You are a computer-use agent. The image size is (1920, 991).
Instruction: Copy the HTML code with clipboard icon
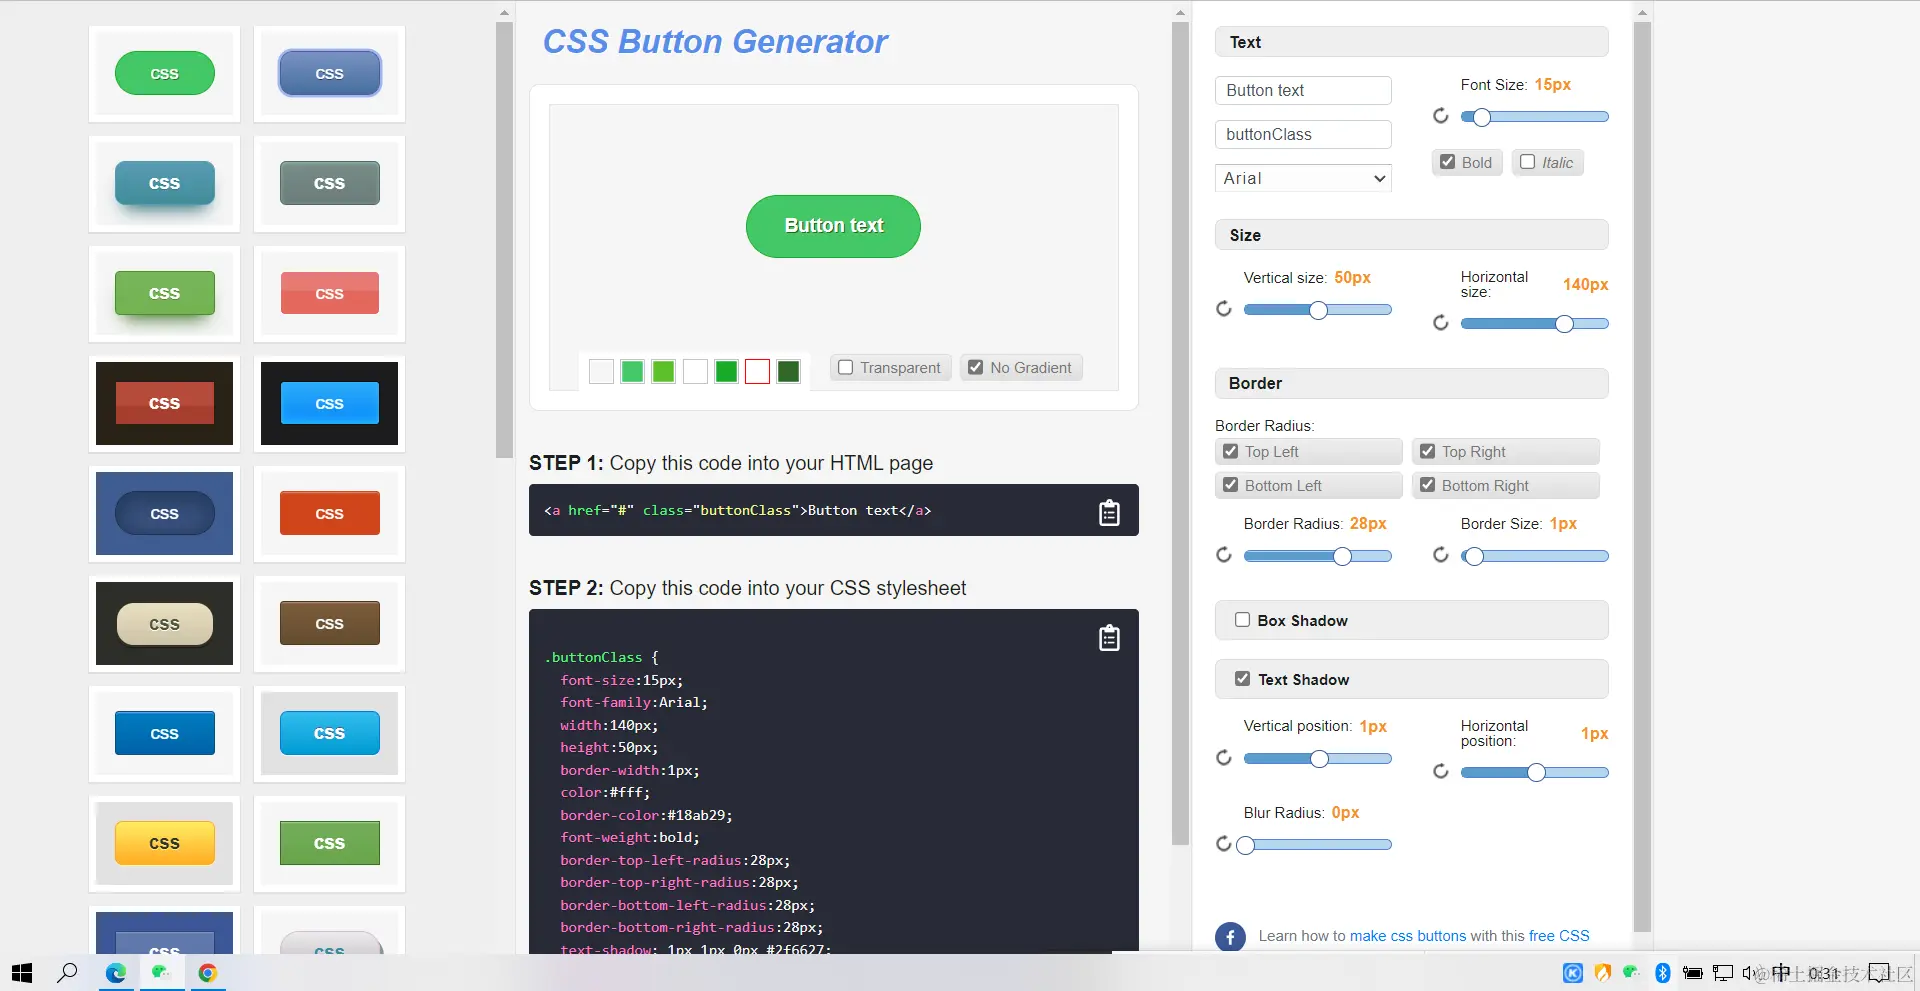[1109, 512]
